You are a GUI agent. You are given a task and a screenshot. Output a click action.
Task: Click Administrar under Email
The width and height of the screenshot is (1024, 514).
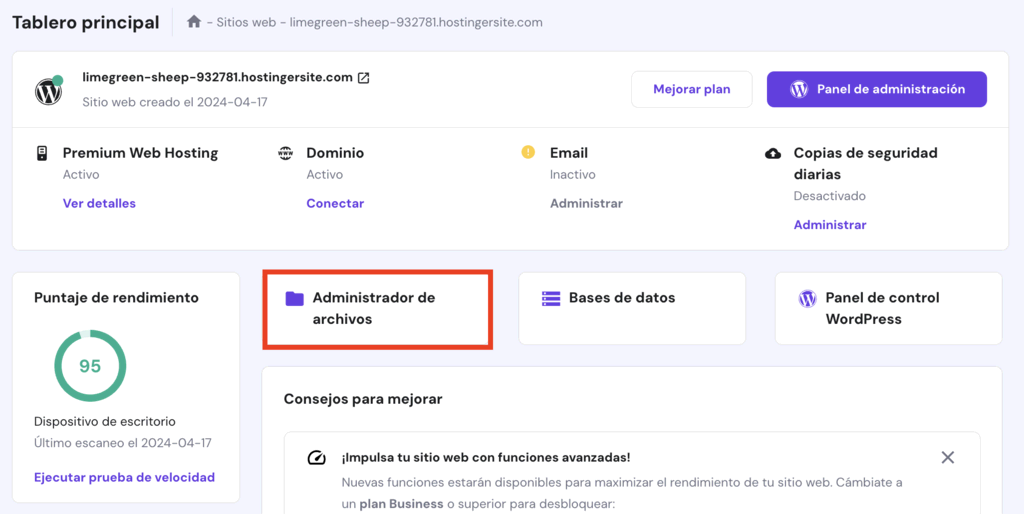point(586,203)
